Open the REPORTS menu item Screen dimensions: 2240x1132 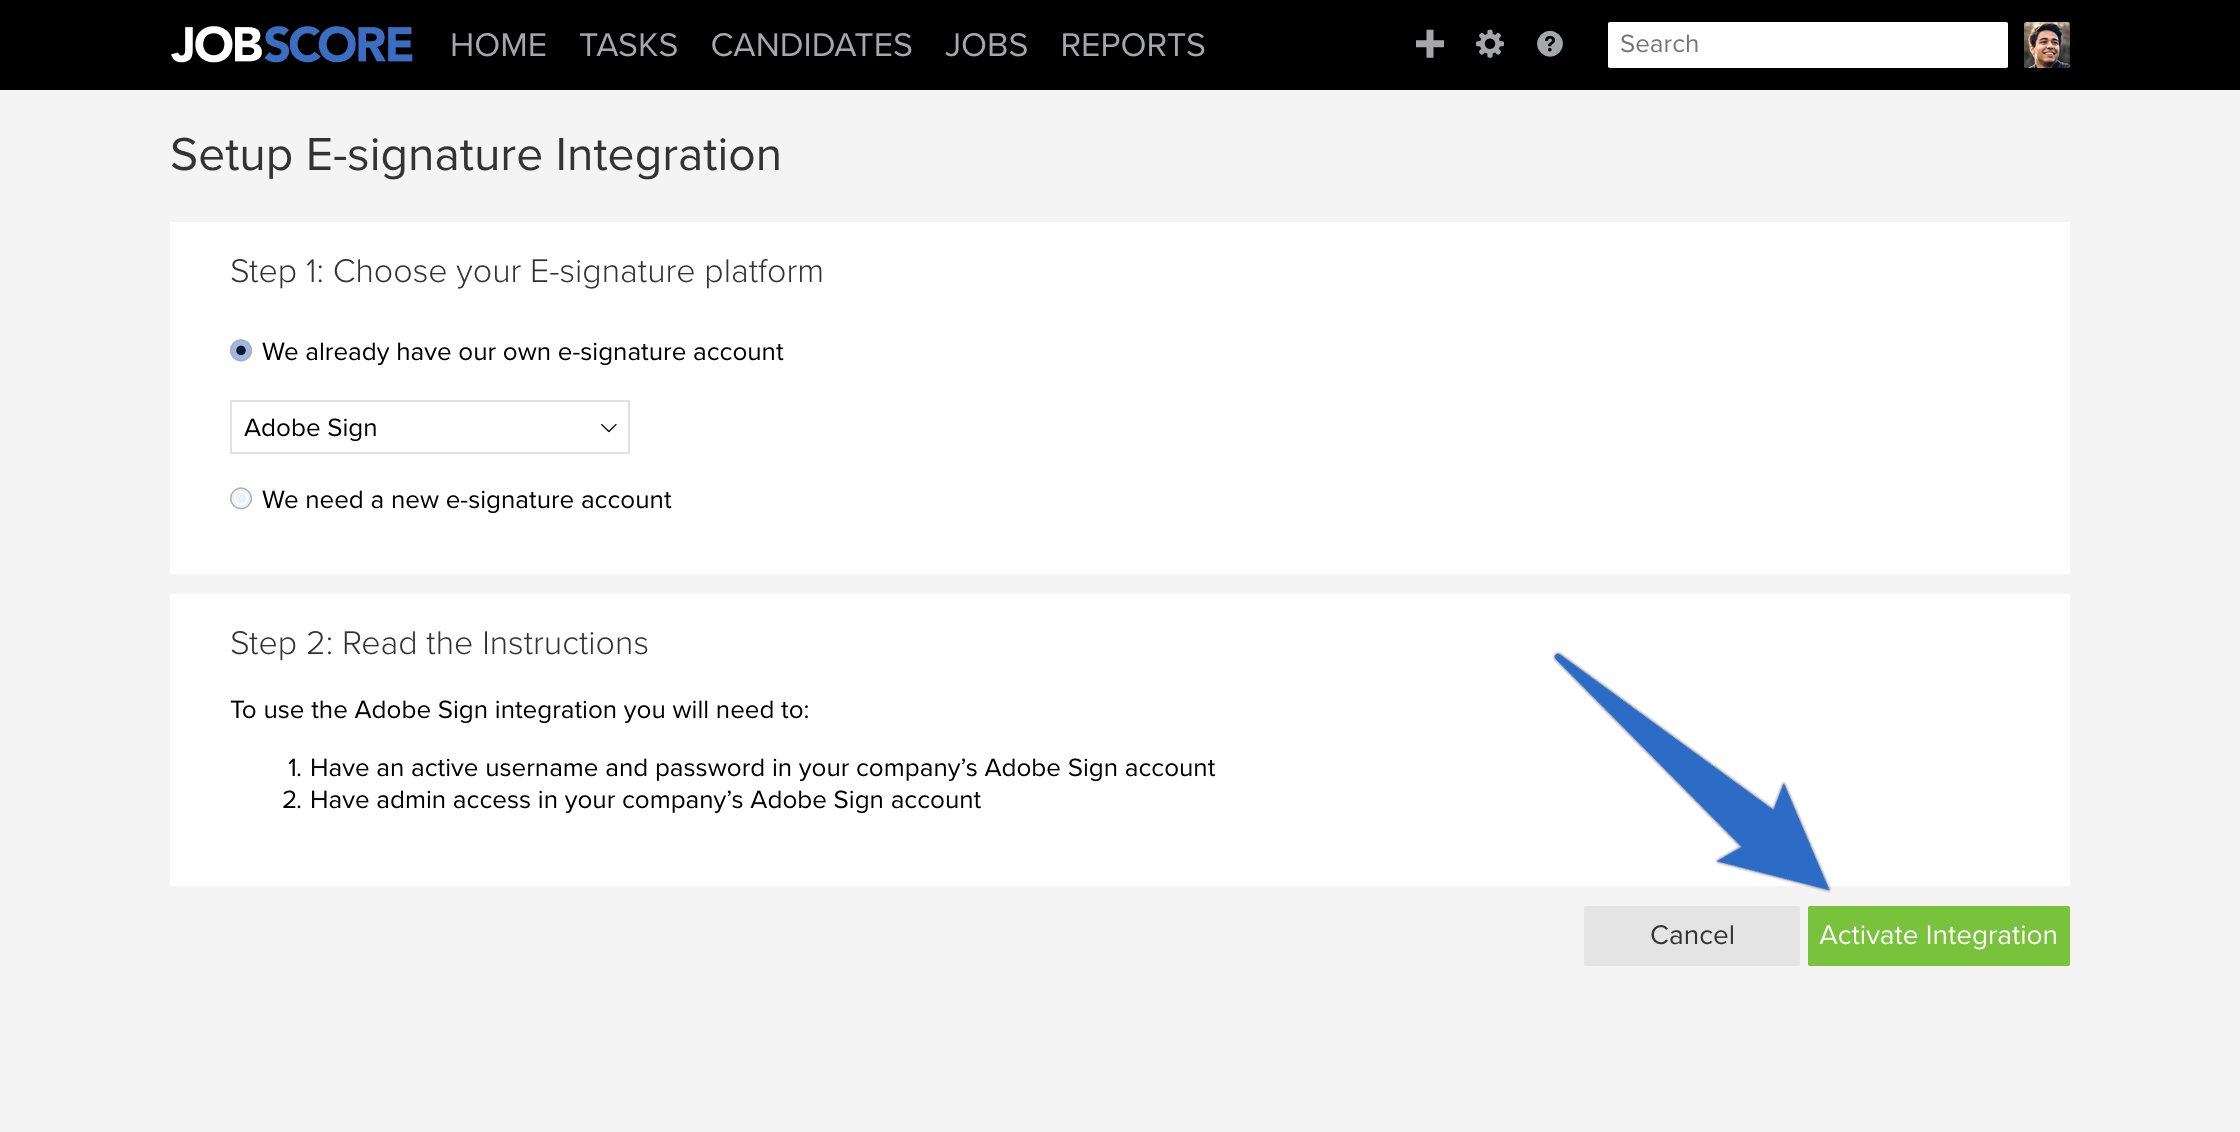pos(1133,45)
